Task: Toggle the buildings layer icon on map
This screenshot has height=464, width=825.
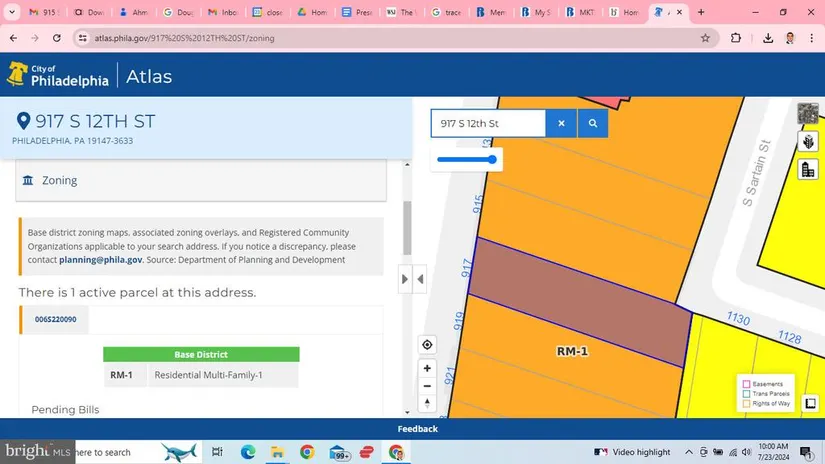Action: (x=807, y=169)
